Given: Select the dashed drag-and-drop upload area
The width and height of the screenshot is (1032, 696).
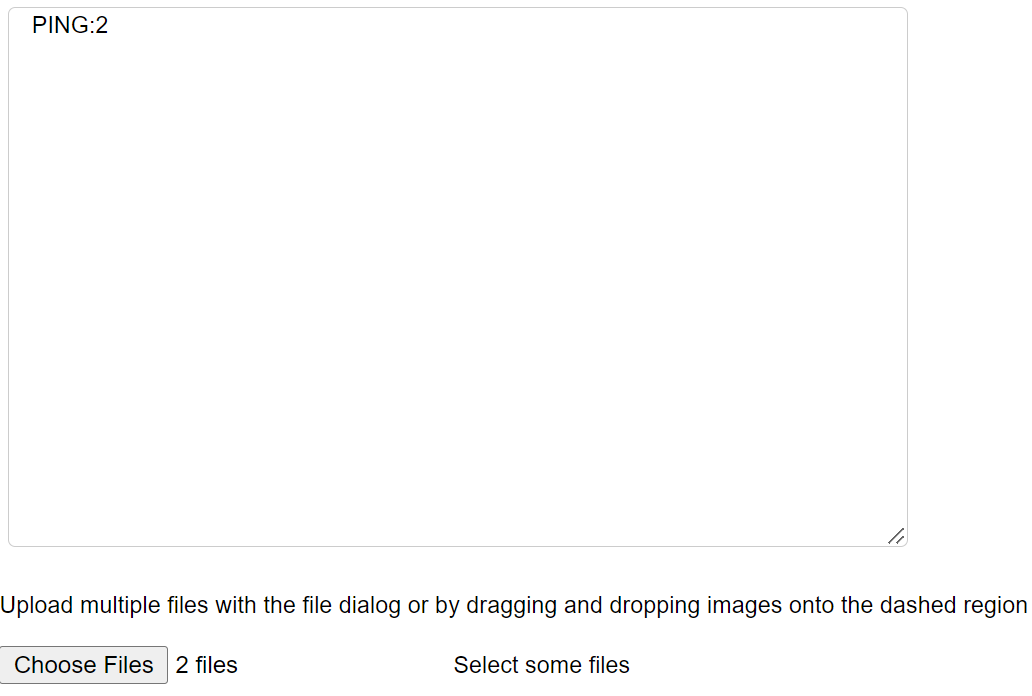Looking at the screenshot, I should (541, 665).
